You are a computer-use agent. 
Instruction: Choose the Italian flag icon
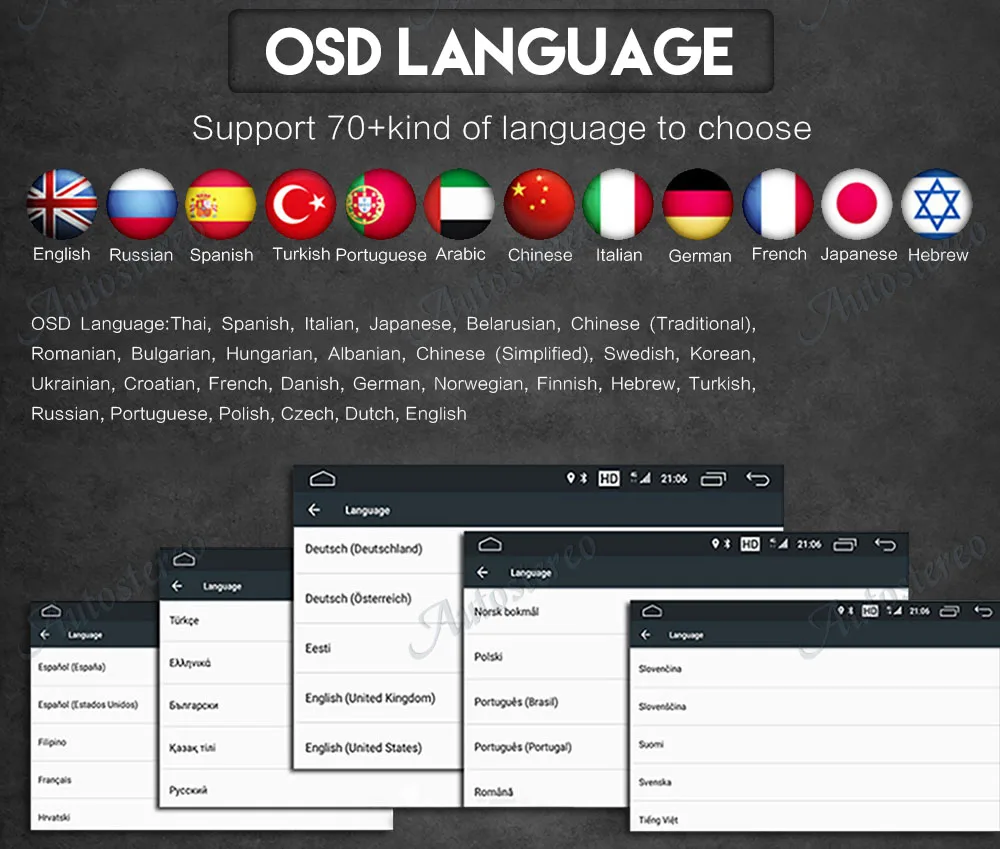[618, 204]
